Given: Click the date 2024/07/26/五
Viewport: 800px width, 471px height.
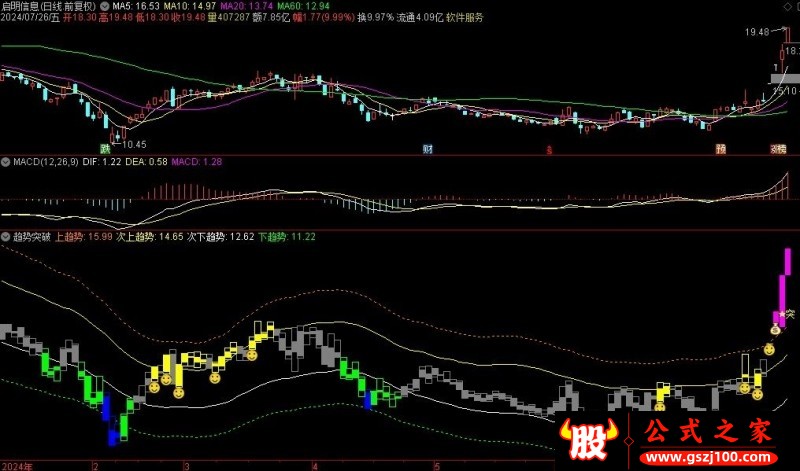Looking at the screenshot, I should (x=31, y=18).
